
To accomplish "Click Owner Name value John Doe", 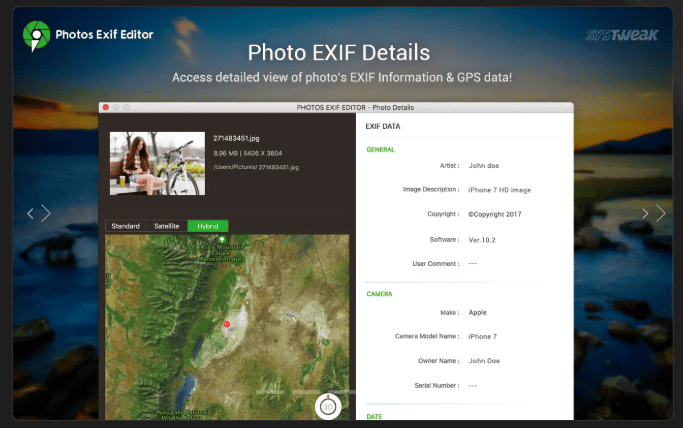I will click(484, 361).
